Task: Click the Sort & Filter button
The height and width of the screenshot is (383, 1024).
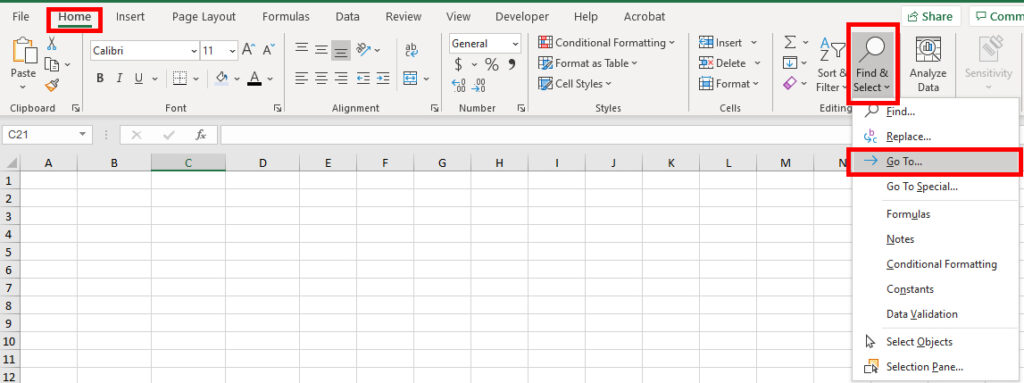Action: click(831, 64)
